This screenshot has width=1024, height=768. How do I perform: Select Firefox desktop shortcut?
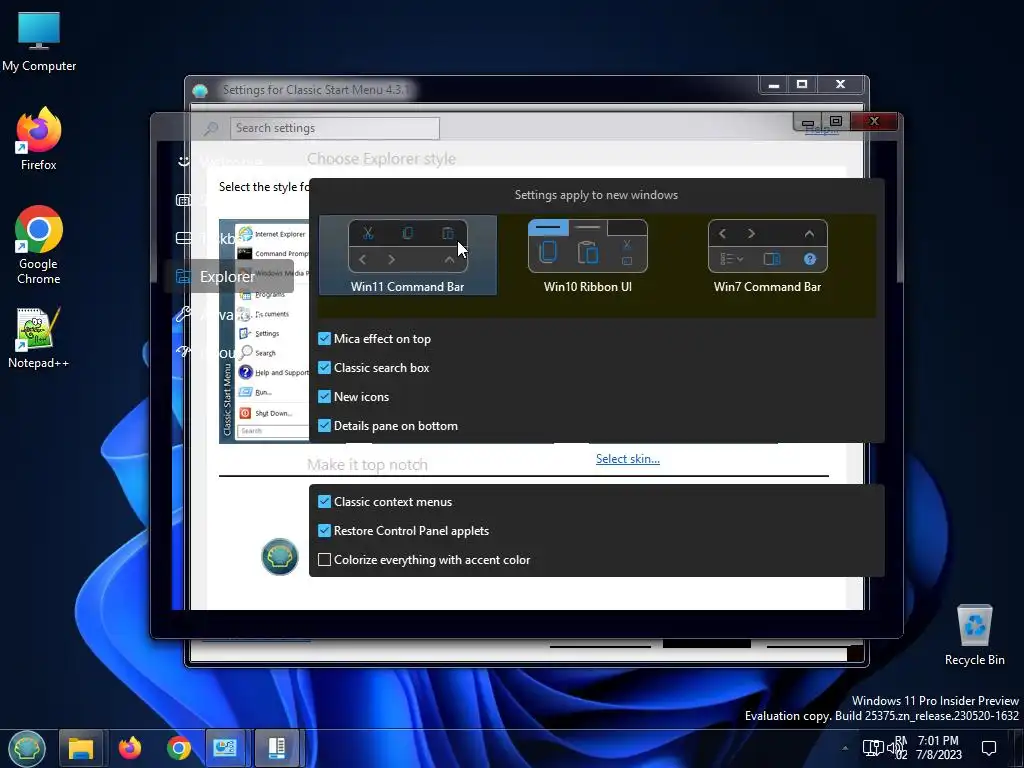click(39, 139)
